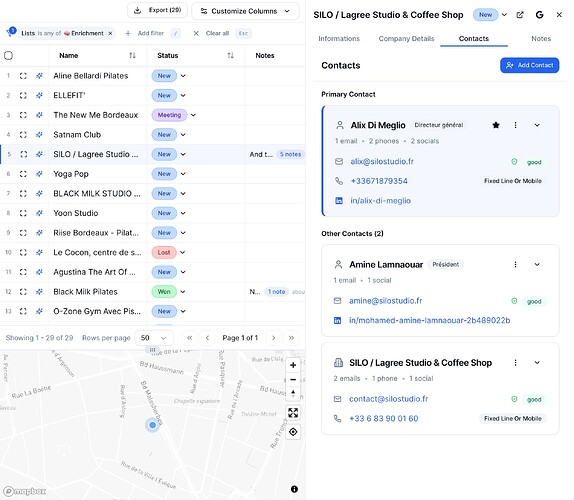Close the SILO detail panel
The image size is (574, 500).
pyautogui.click(x=559, y=15)
